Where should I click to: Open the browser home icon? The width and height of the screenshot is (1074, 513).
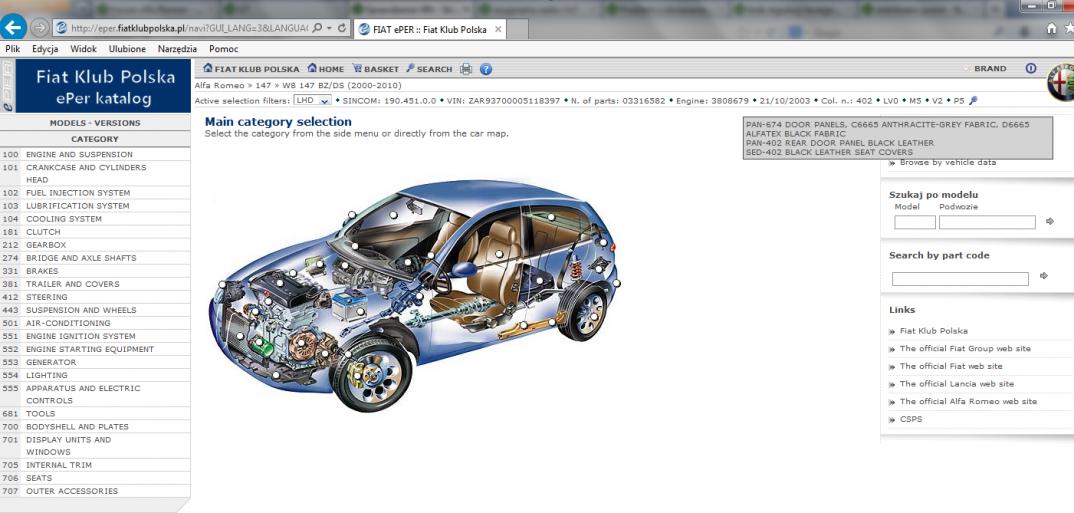click(x=1051, y=29)
